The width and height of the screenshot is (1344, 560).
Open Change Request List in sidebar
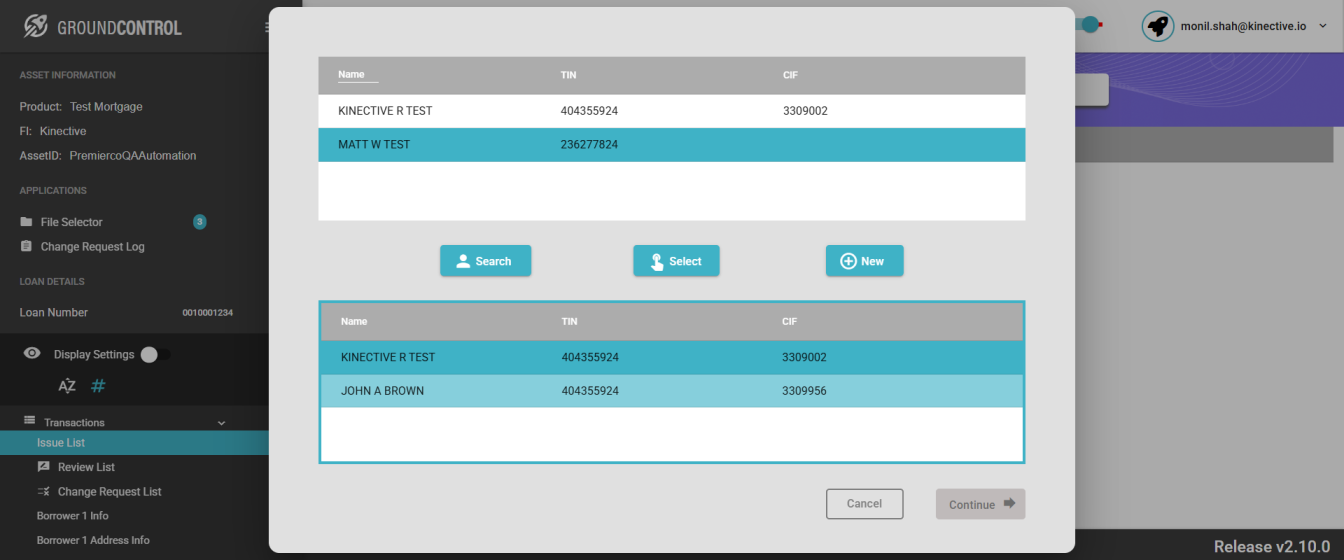point(109,492)
